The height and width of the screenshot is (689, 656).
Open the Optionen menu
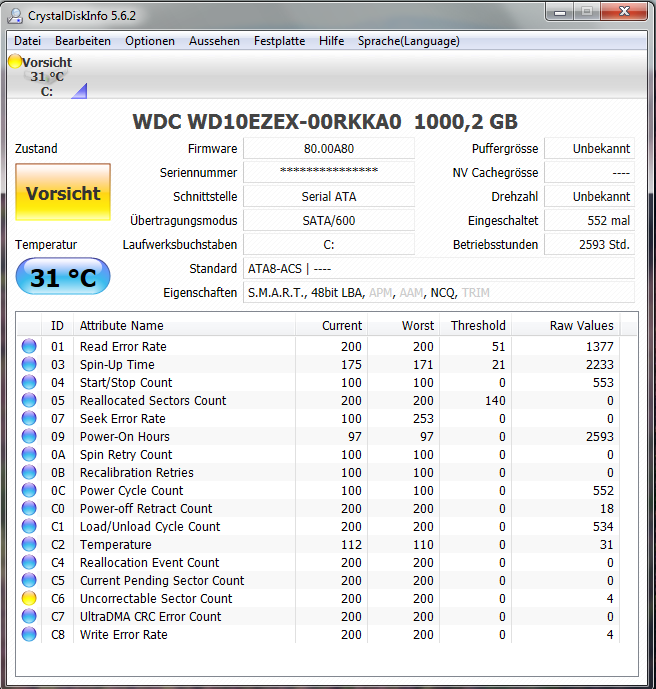coord(150,41)
